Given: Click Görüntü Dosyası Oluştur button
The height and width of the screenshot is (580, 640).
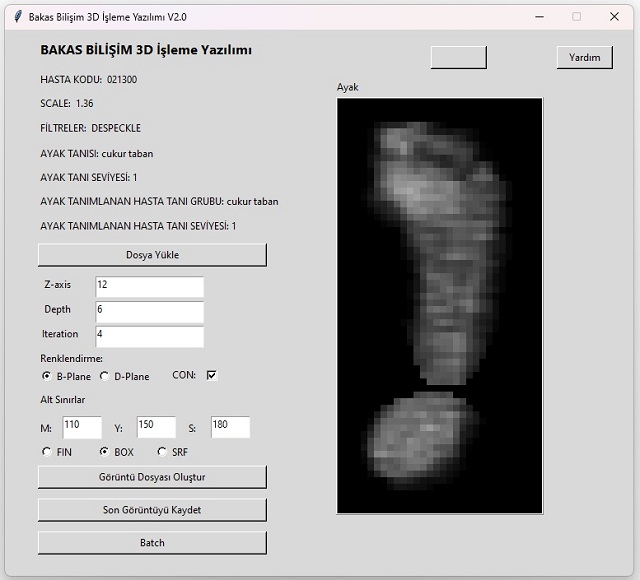Looking at the screenshot, I should (152, 477).
